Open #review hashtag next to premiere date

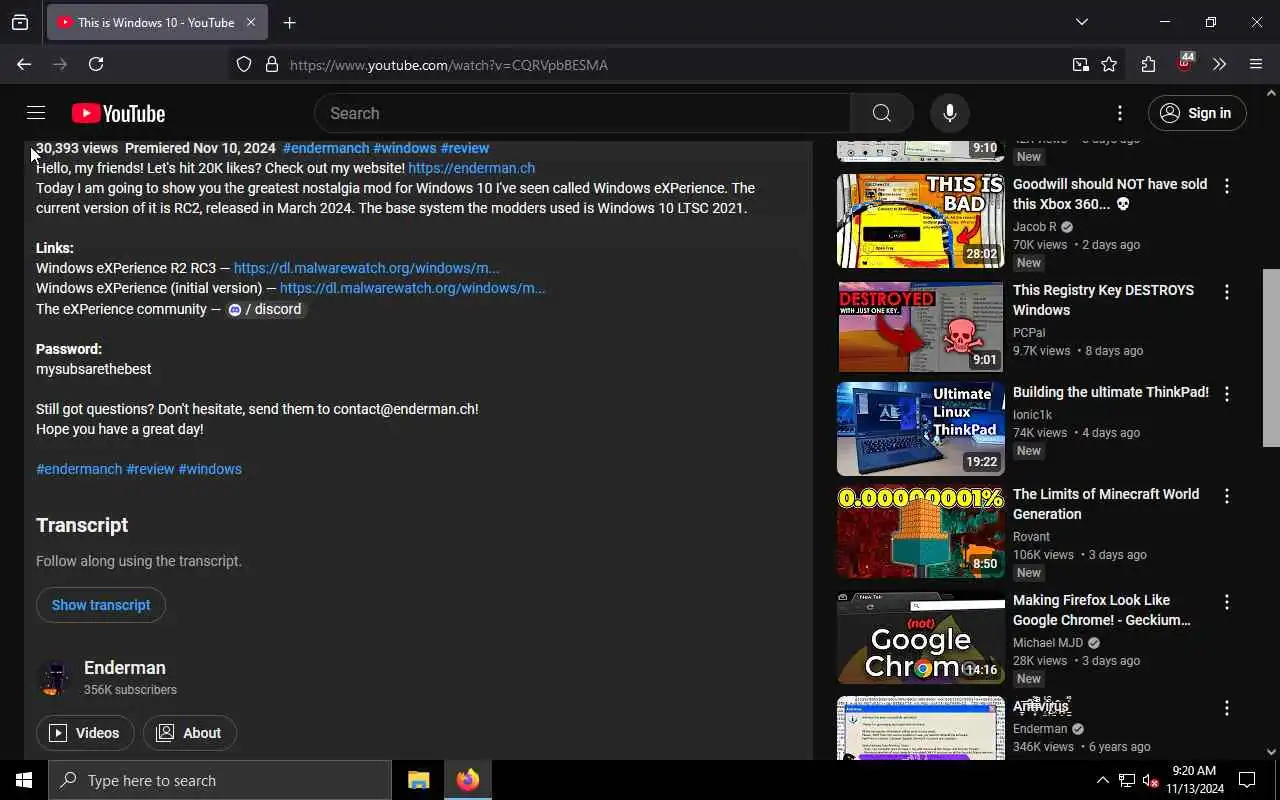(x=465, y=148)
